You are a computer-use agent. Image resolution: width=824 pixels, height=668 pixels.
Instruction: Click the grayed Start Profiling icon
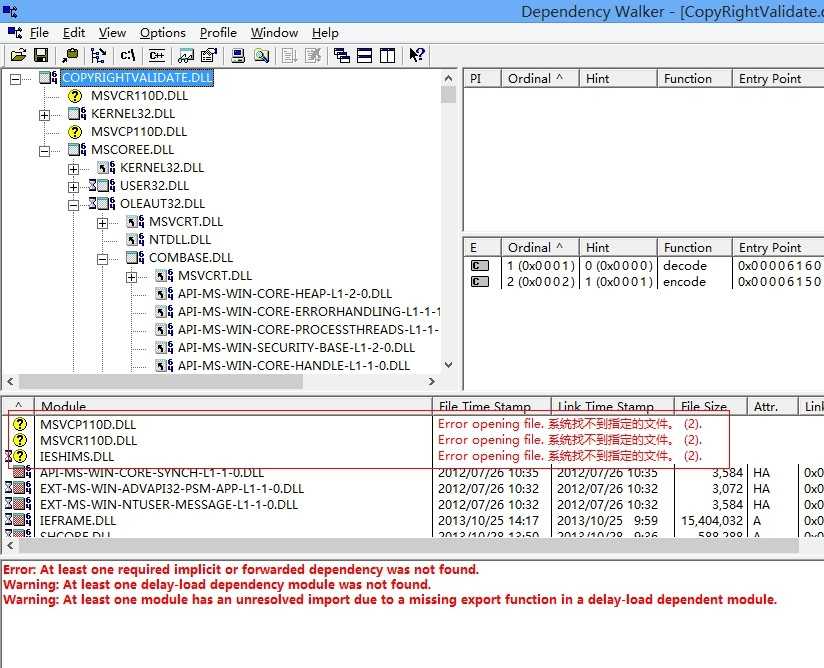tap(290, 55)
